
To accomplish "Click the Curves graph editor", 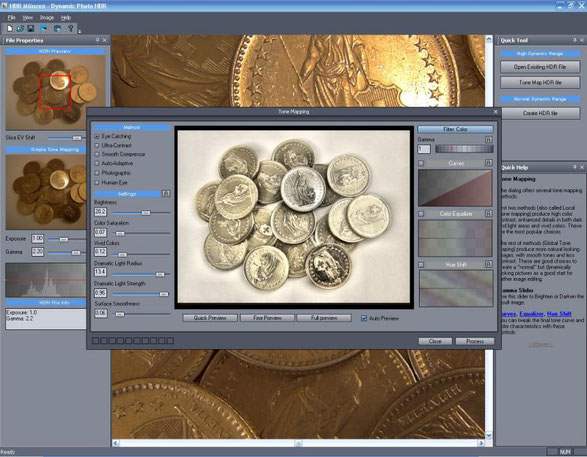I will (455, 188).
